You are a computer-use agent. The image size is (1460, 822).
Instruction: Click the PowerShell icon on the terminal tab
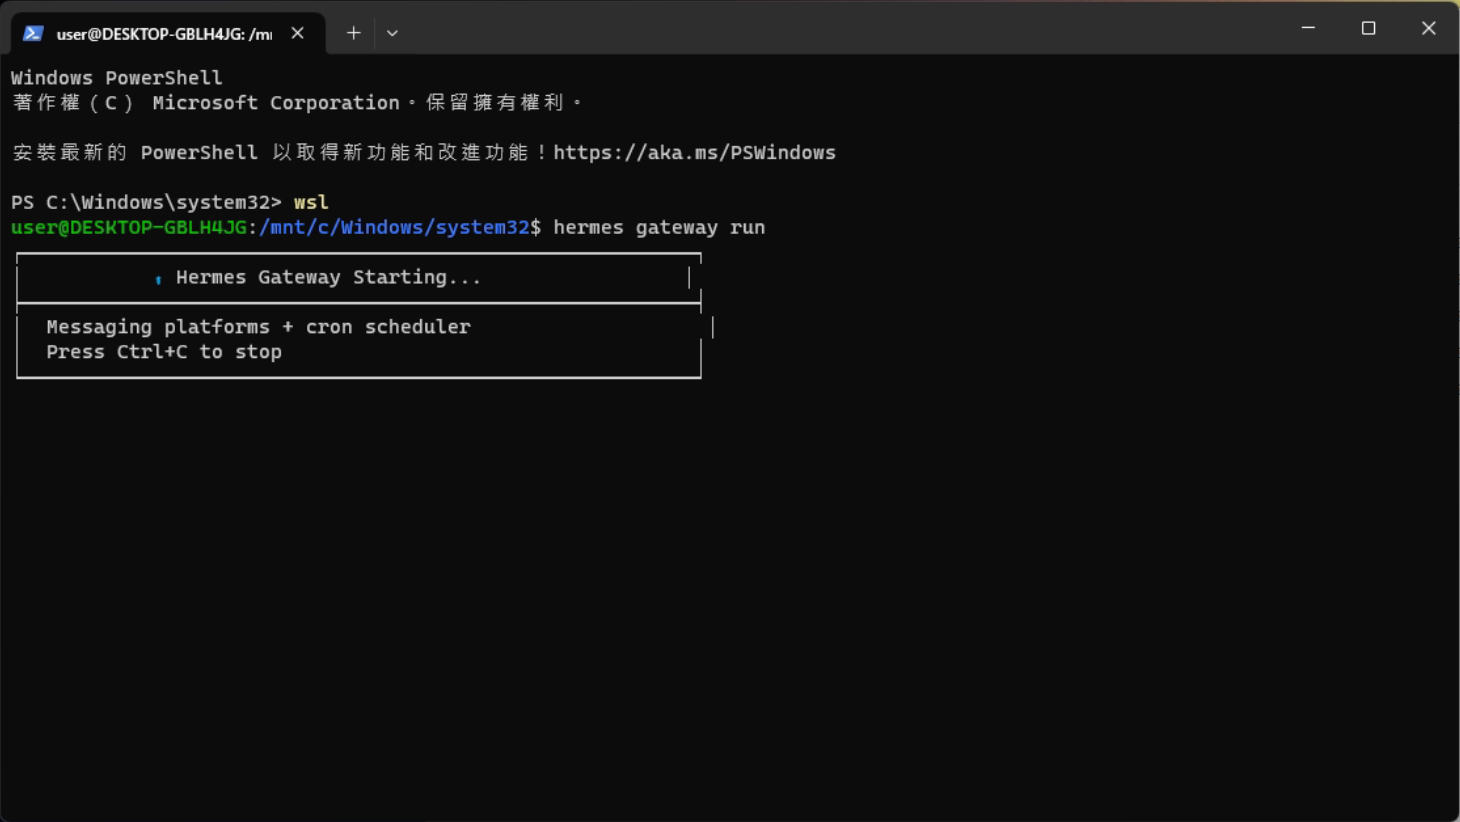pyautogui.click(x=33, y=33)
